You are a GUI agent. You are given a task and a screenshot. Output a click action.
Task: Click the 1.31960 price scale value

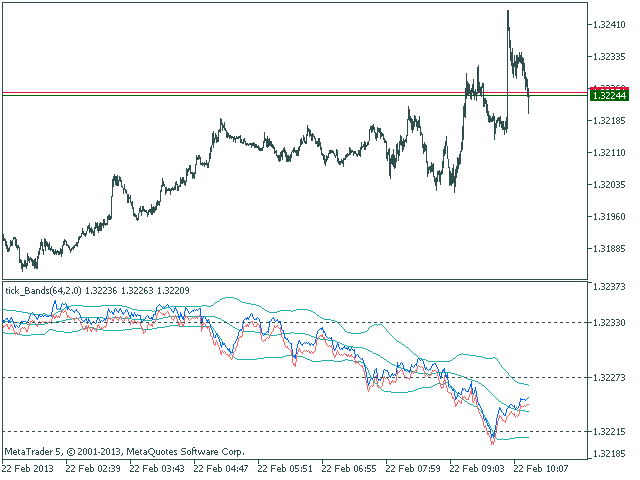pyautogui.click(x=609, y=217)
